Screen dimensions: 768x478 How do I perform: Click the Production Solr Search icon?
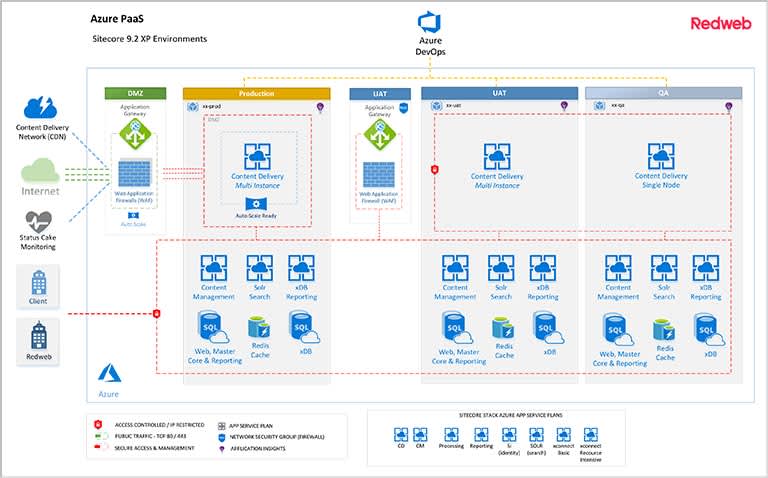260,268
